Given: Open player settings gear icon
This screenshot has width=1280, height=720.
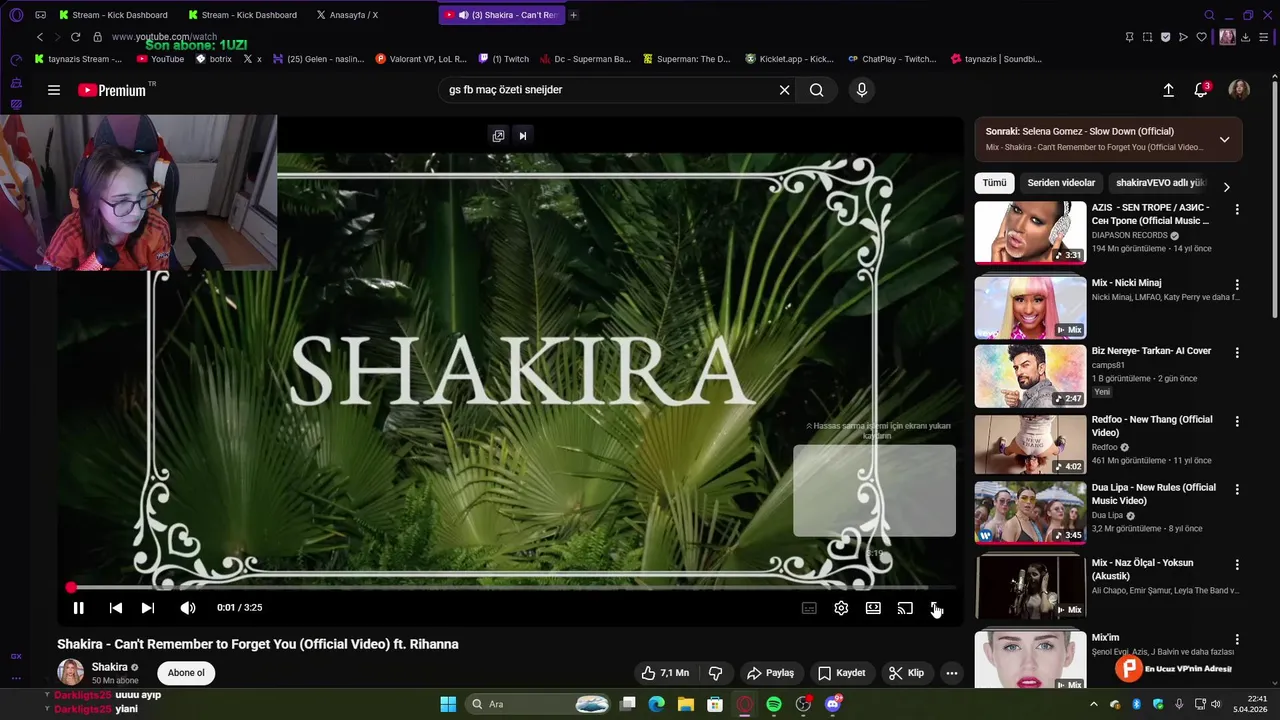Looking at the screenshot, I should click(x=841, y=608).
